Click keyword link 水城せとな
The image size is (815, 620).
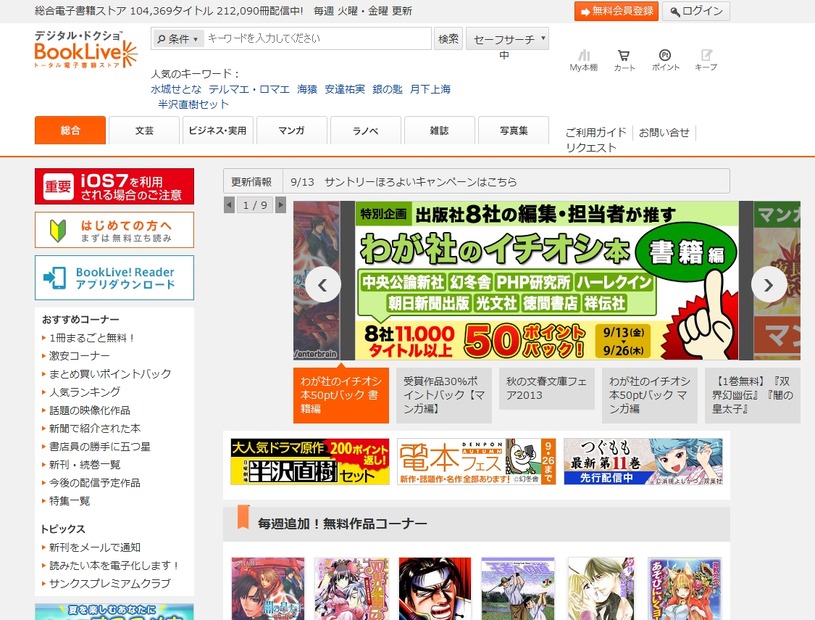(176, 89)
